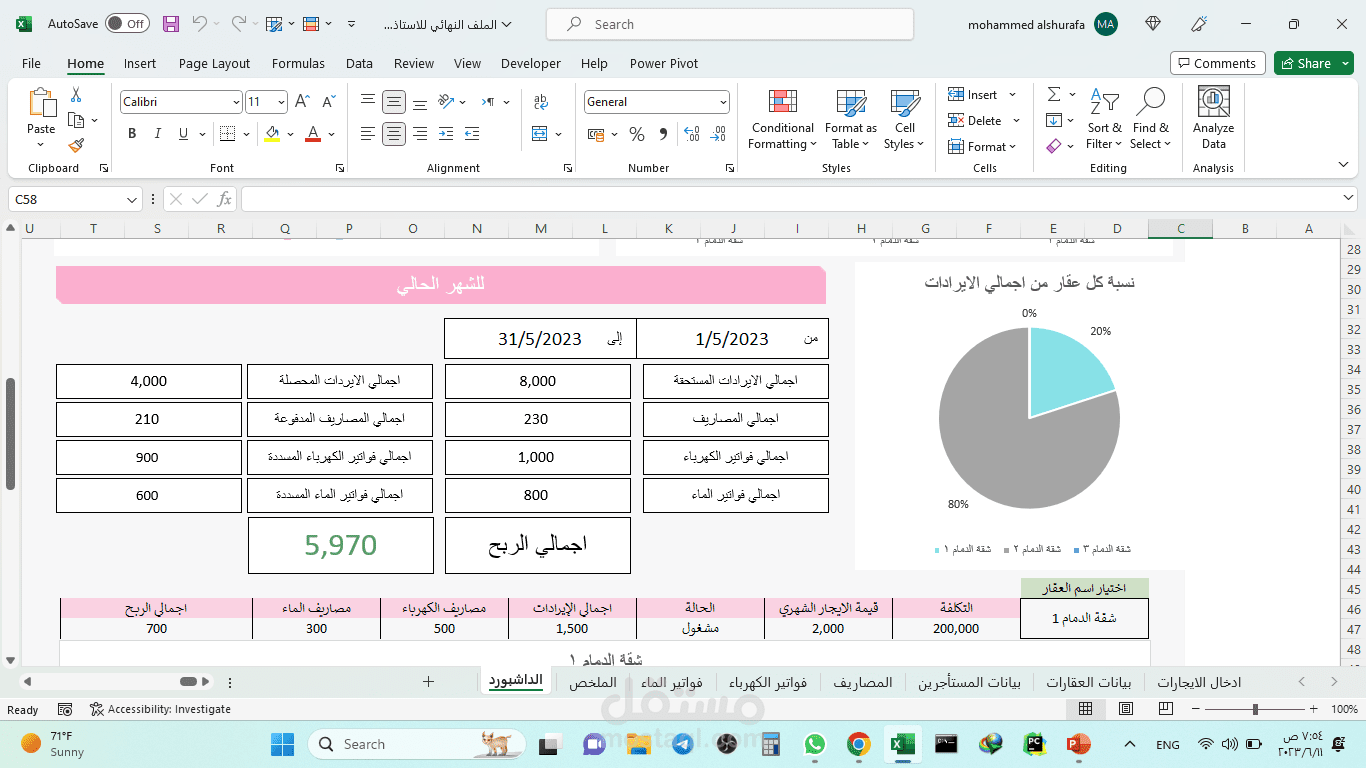1366x768 pixels.
Task: Add a new sheet with plus icon
Action: click(428, 682)
